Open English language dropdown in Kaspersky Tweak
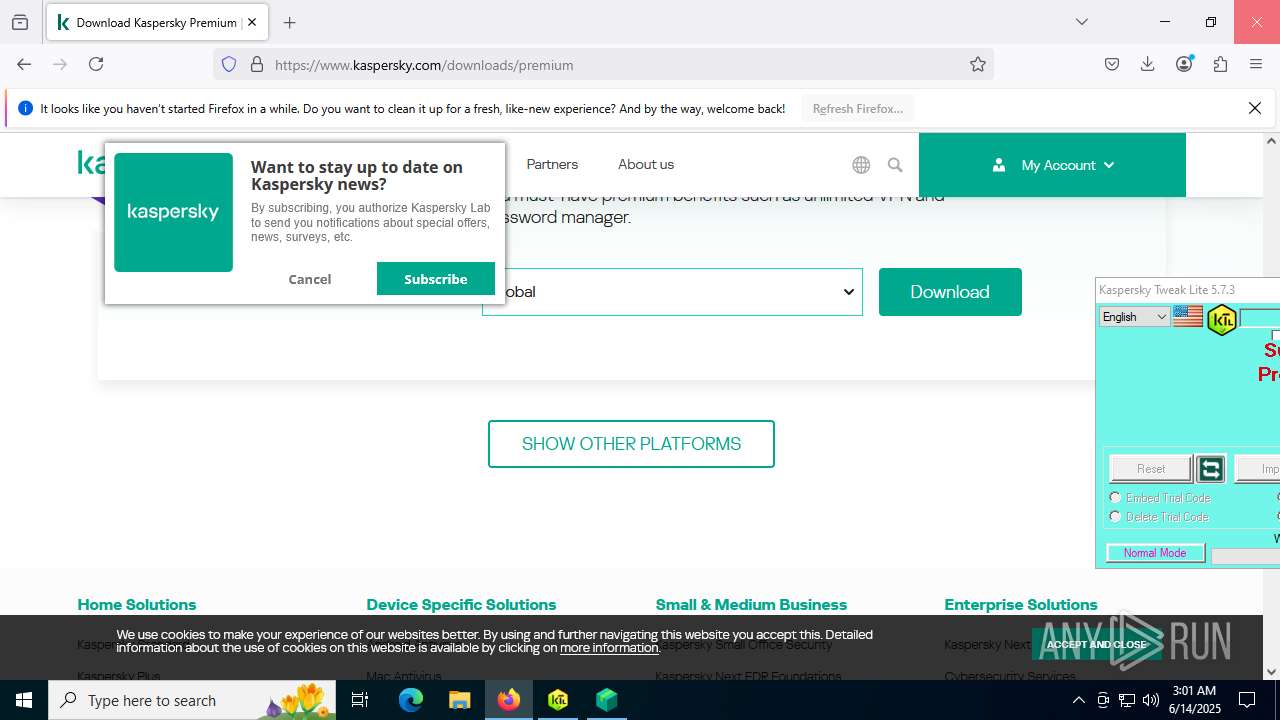This screenshot has width=1280, height=720. click(1134, 317)
